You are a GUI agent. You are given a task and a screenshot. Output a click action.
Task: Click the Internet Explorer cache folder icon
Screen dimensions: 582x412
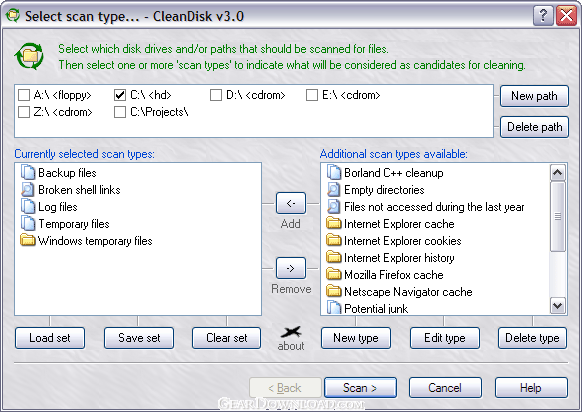tap(334, 223)
